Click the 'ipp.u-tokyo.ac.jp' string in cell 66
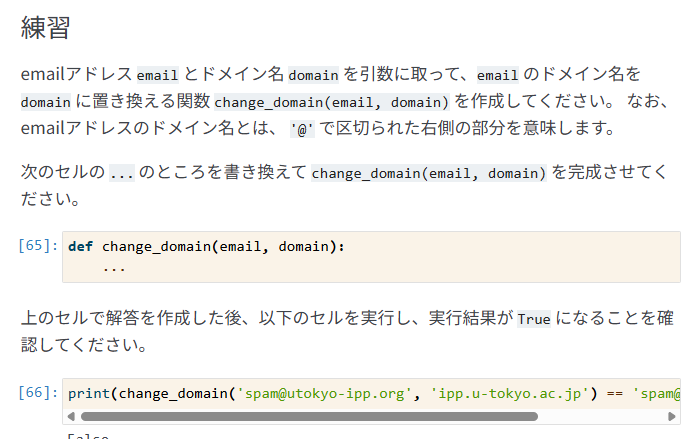Image resolution: width=694 pixels, height=439 pixels. pos(509,393)
